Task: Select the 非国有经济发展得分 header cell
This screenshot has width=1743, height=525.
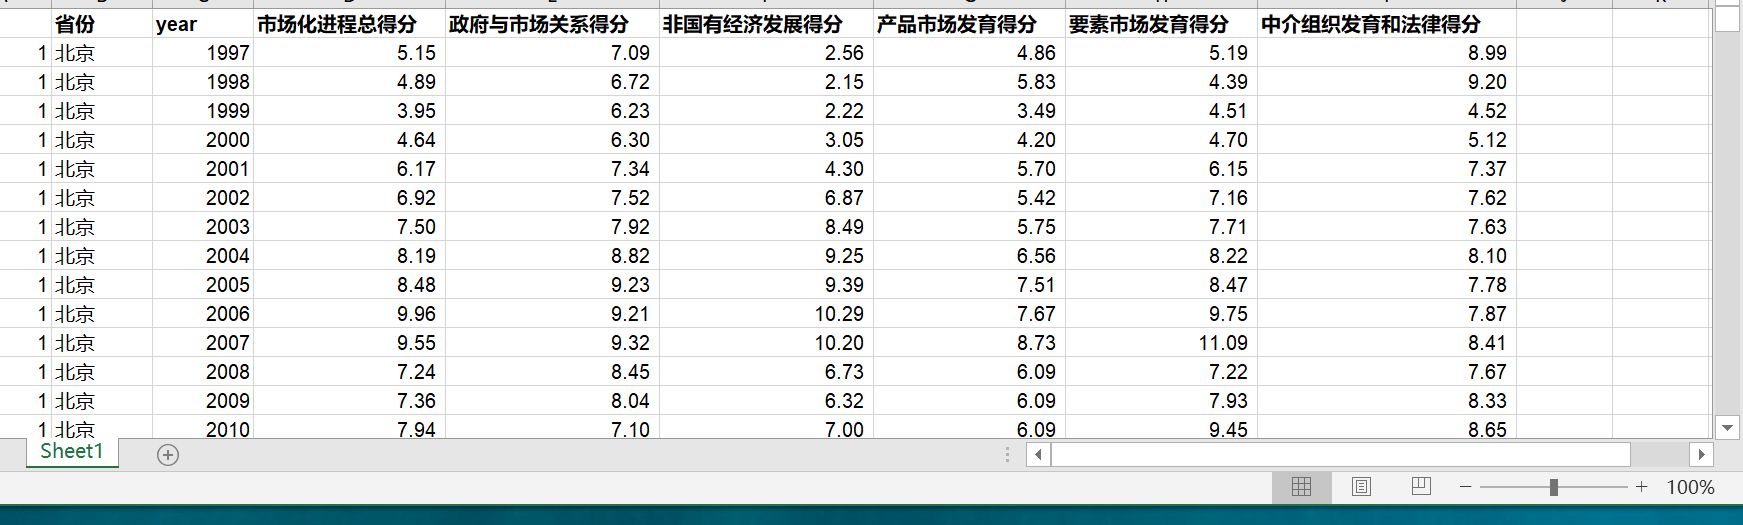Action: [766, 24]
